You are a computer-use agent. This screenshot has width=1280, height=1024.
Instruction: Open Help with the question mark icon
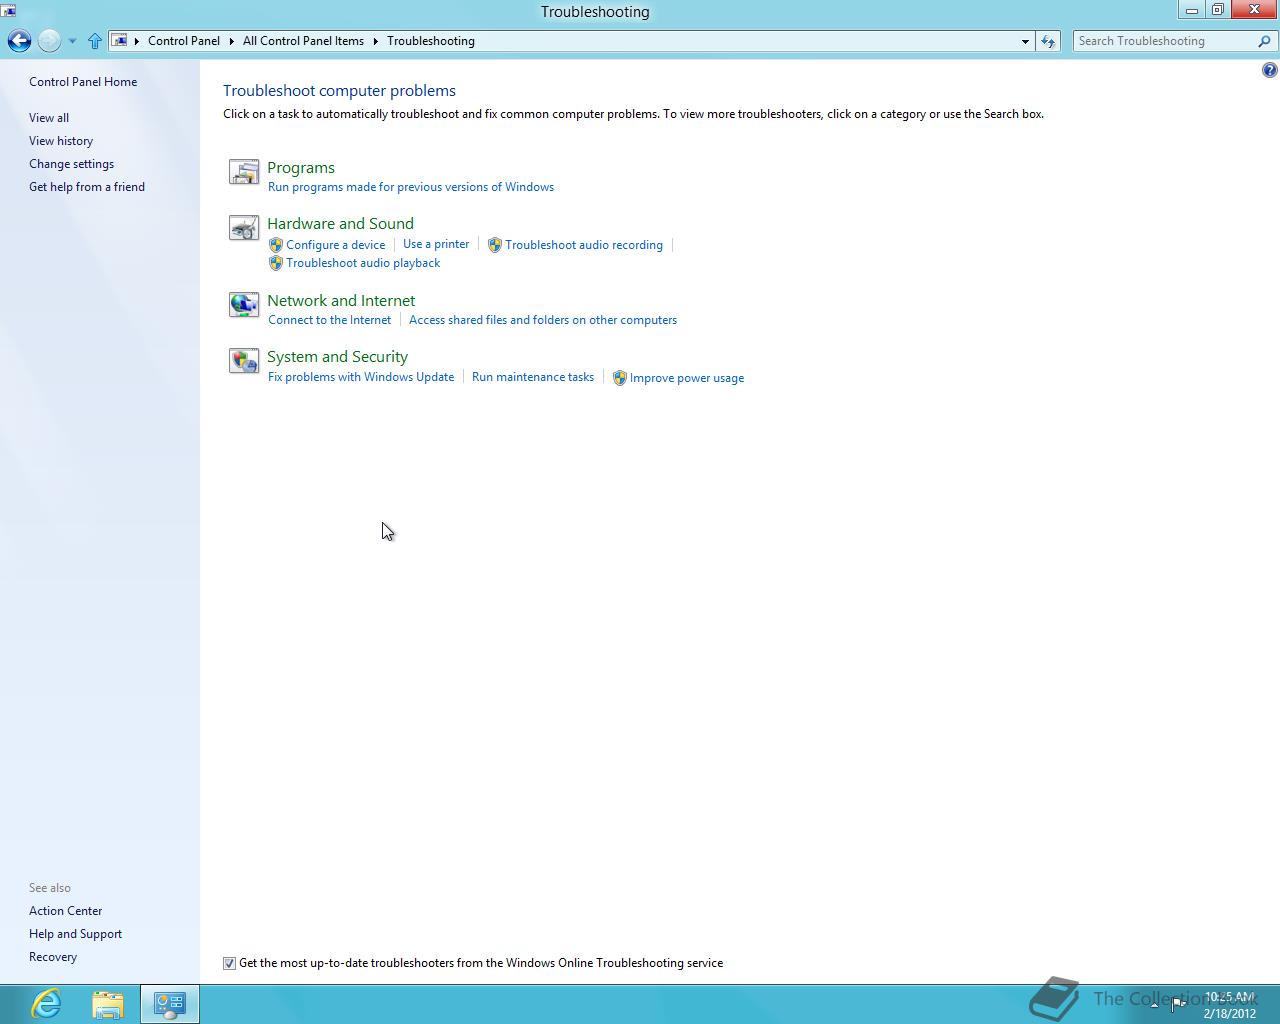[1269, 70]
